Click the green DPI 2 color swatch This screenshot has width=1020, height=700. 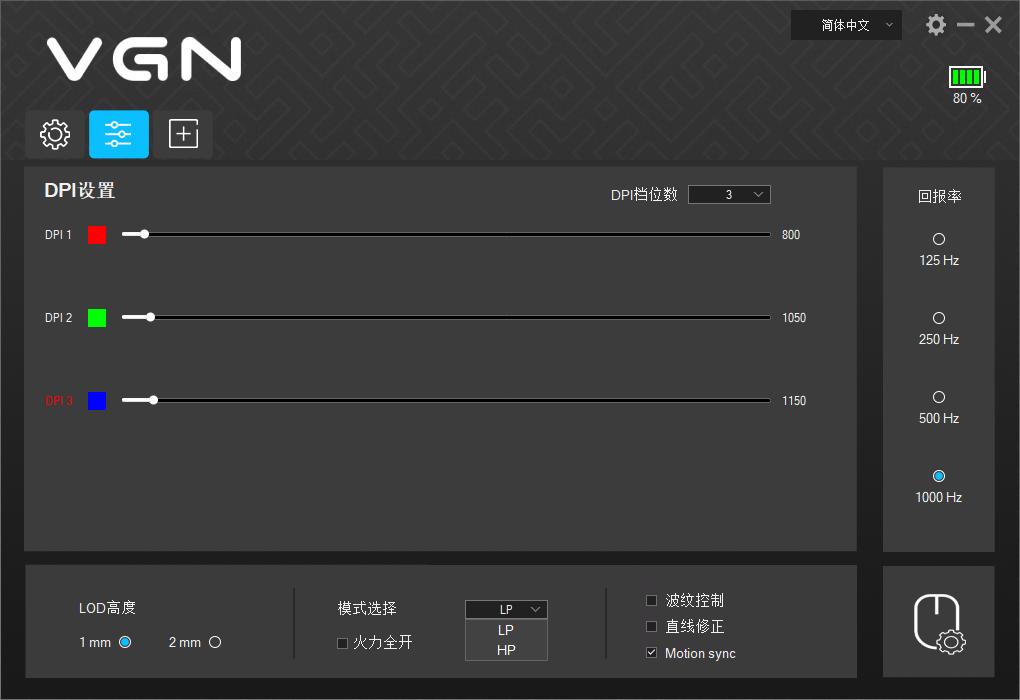pos(97,318)
